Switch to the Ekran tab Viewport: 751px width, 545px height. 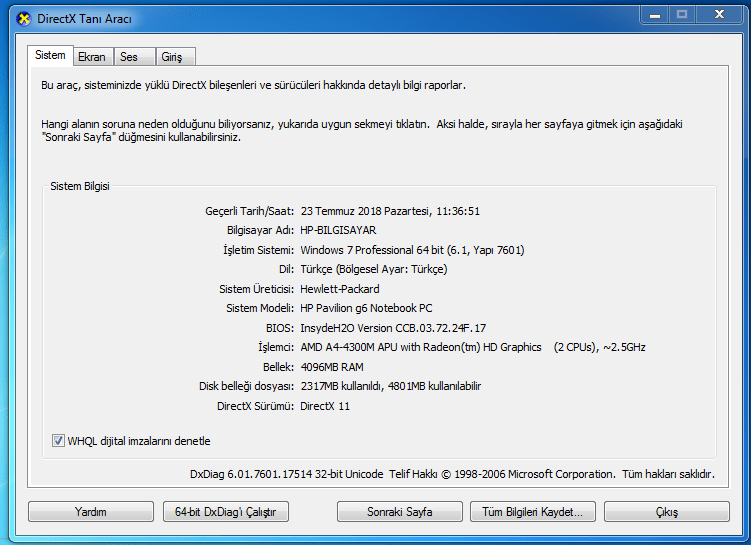click(93, 57)
